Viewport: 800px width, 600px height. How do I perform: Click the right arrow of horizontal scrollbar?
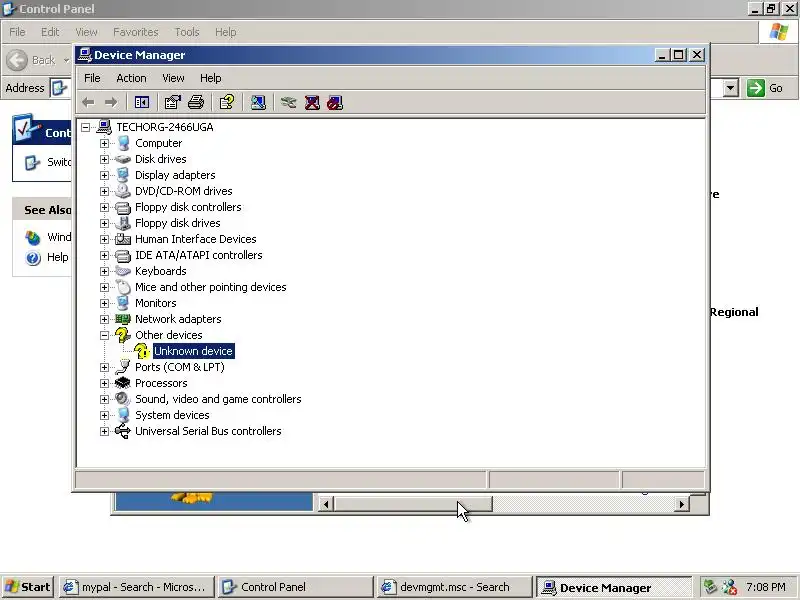click(681, 505)
